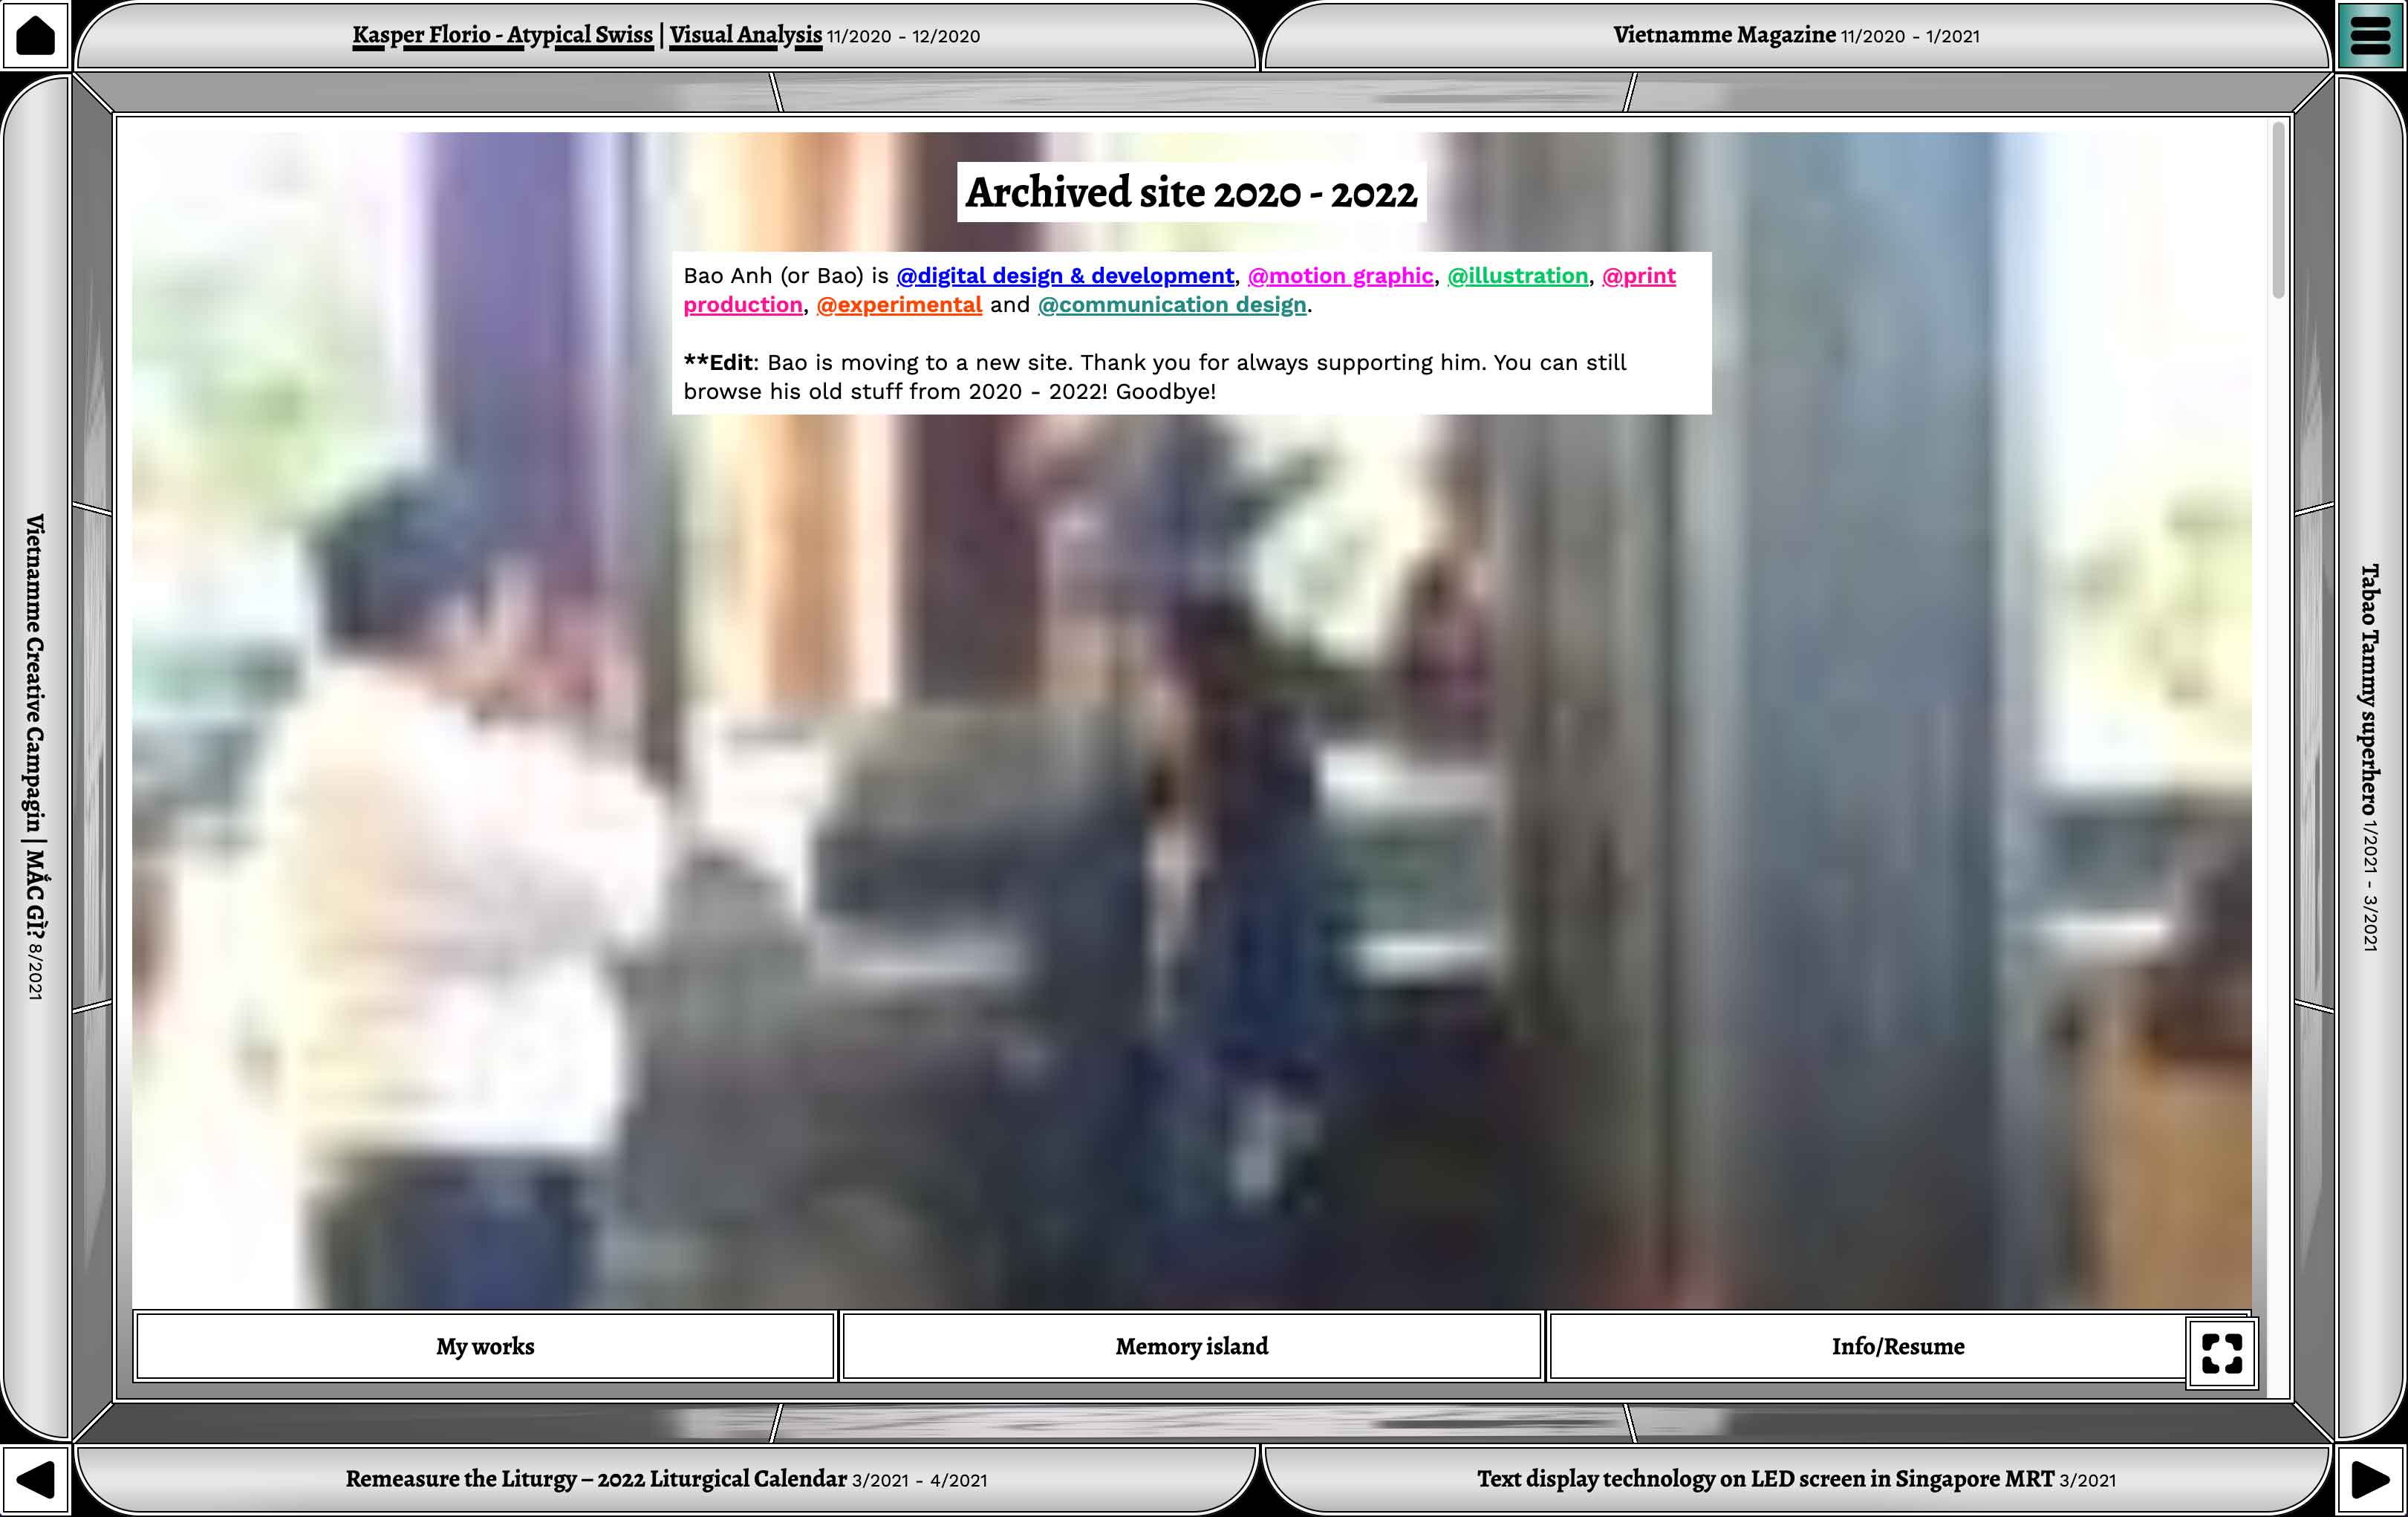The width and height of the screenshot is (2408, 1517).
Task: Follow the @motion graphic link
Action: pos(1340,276)
